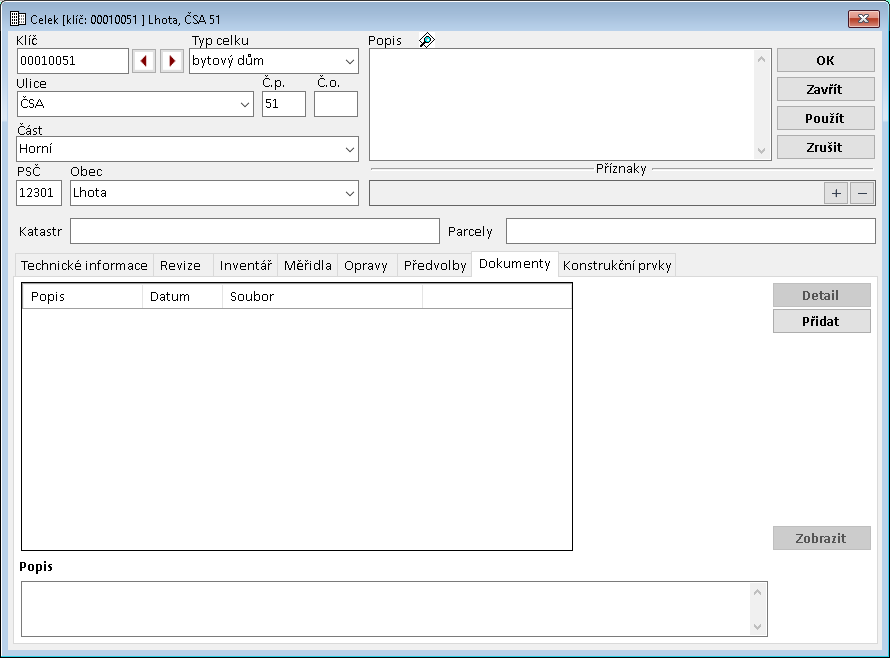
Task: Switch to the Revize tab
Action: click(181, 265)
